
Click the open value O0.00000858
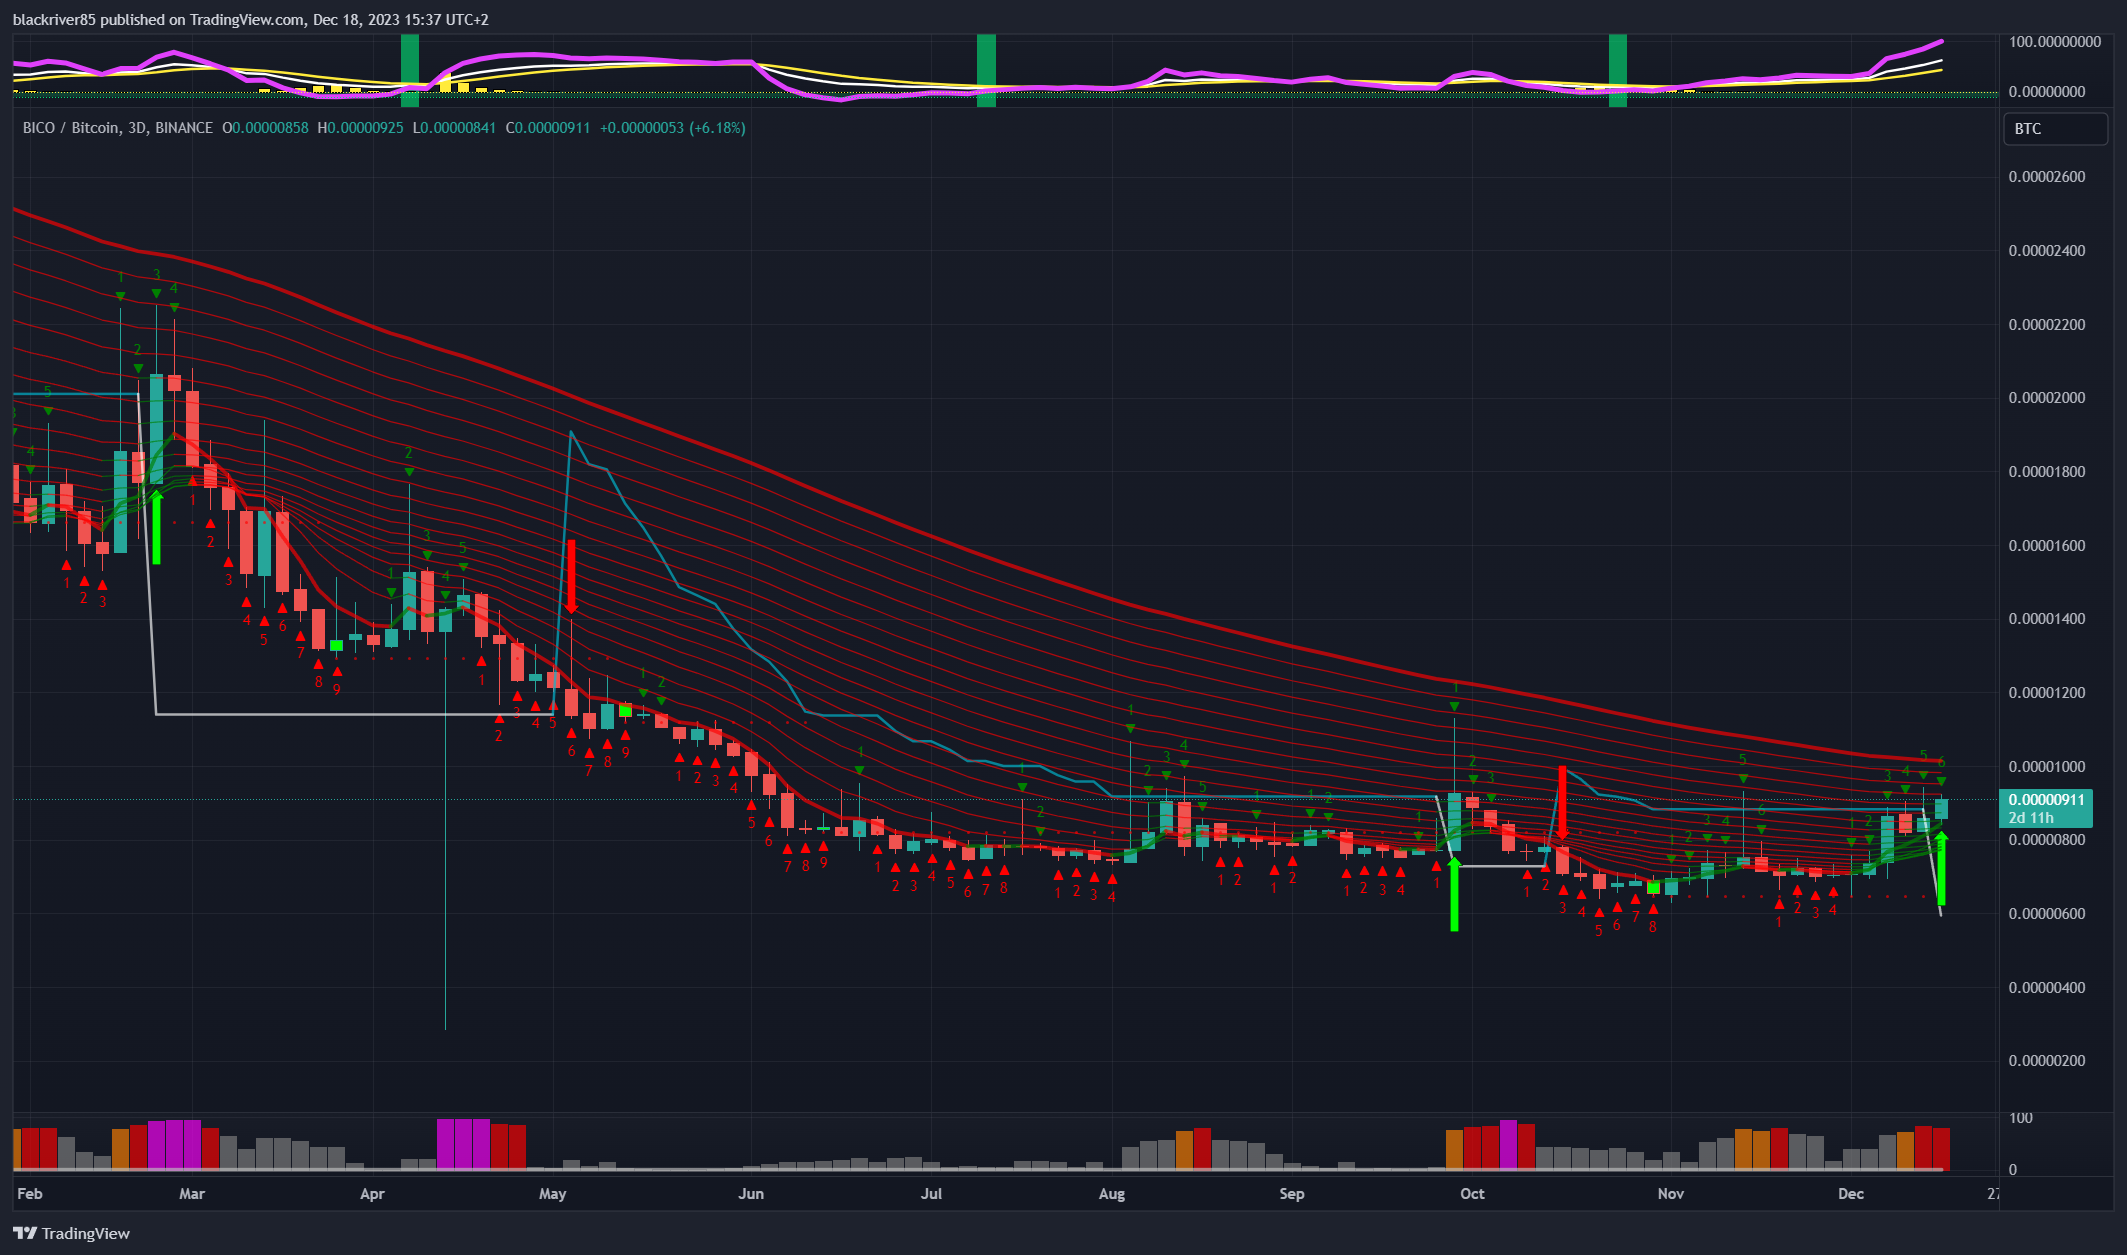tap(265, 128)
